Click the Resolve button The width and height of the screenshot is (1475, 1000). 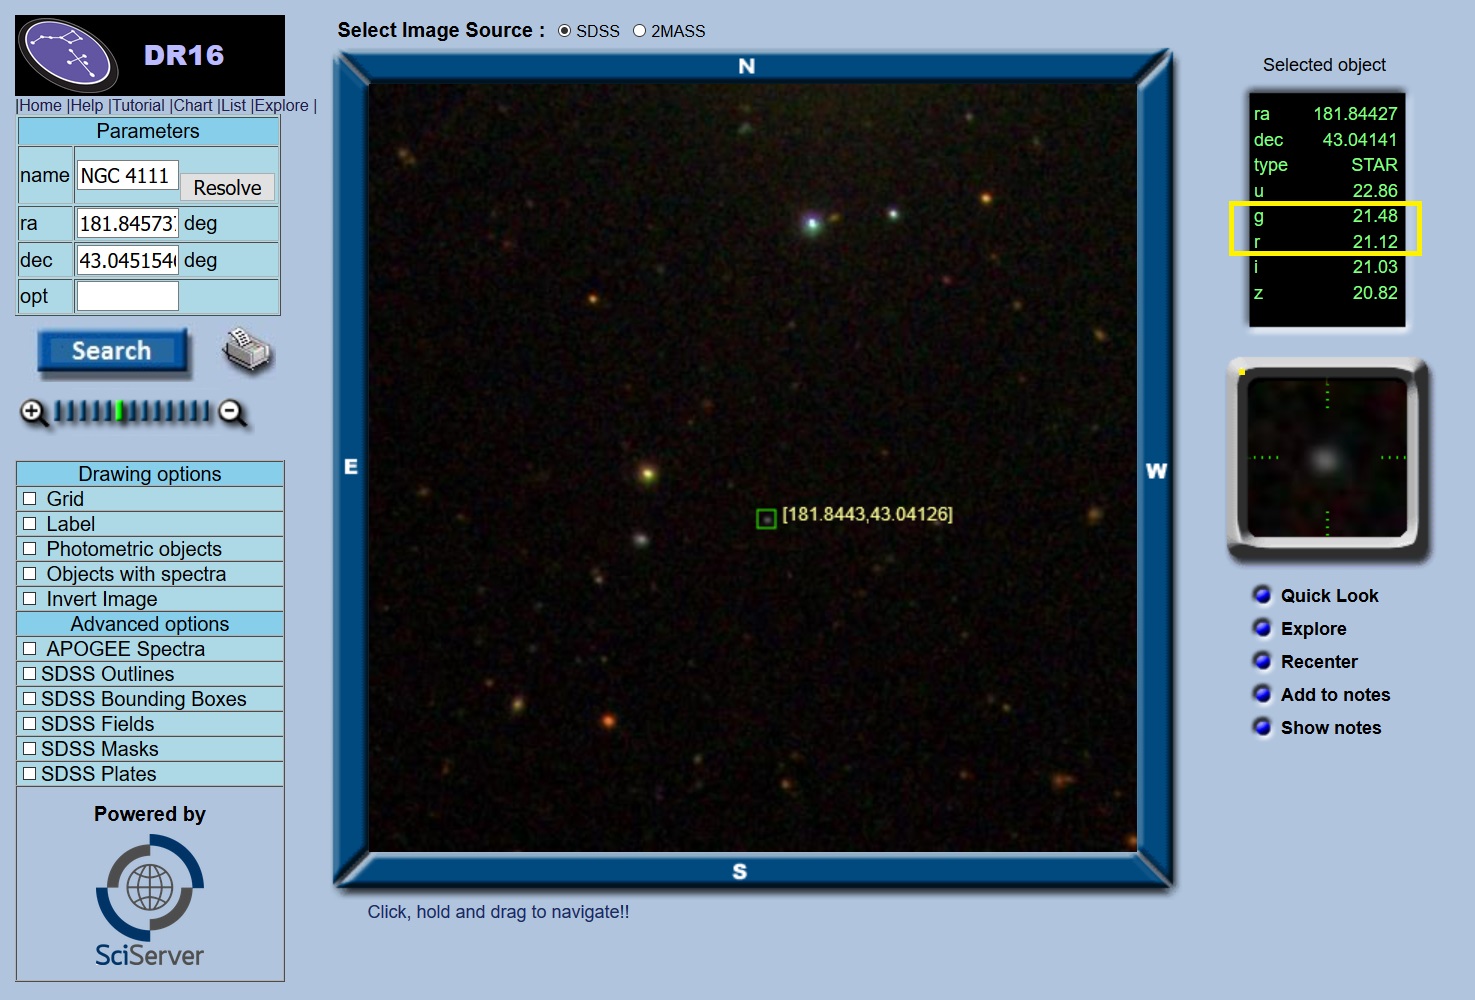click(227, 187)
